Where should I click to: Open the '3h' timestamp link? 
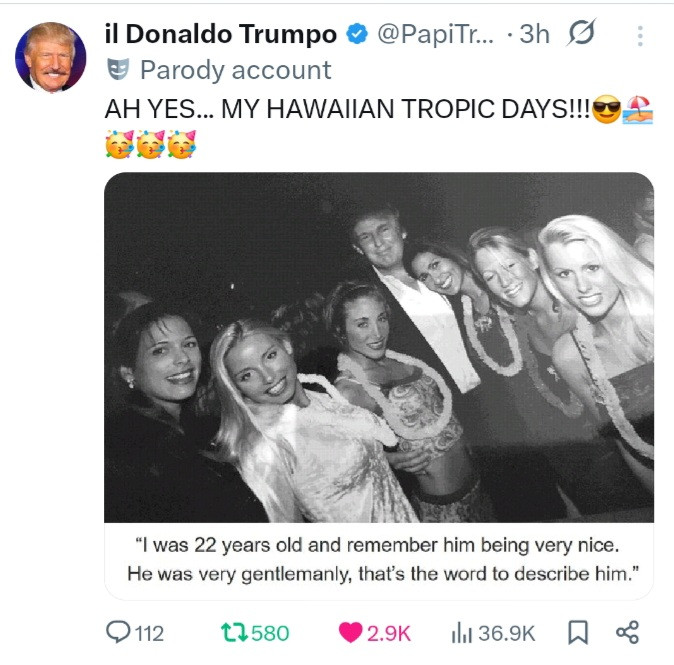535,35
